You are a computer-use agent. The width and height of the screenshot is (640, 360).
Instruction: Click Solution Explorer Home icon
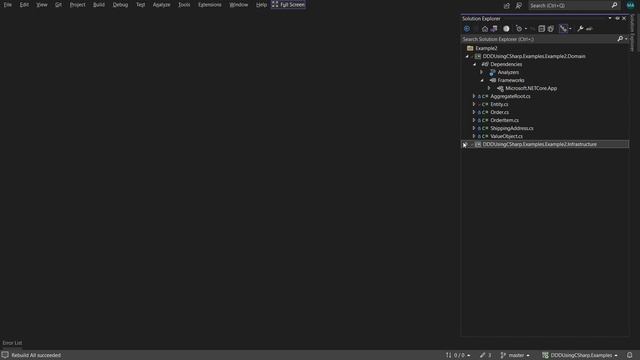click(484, 29)
